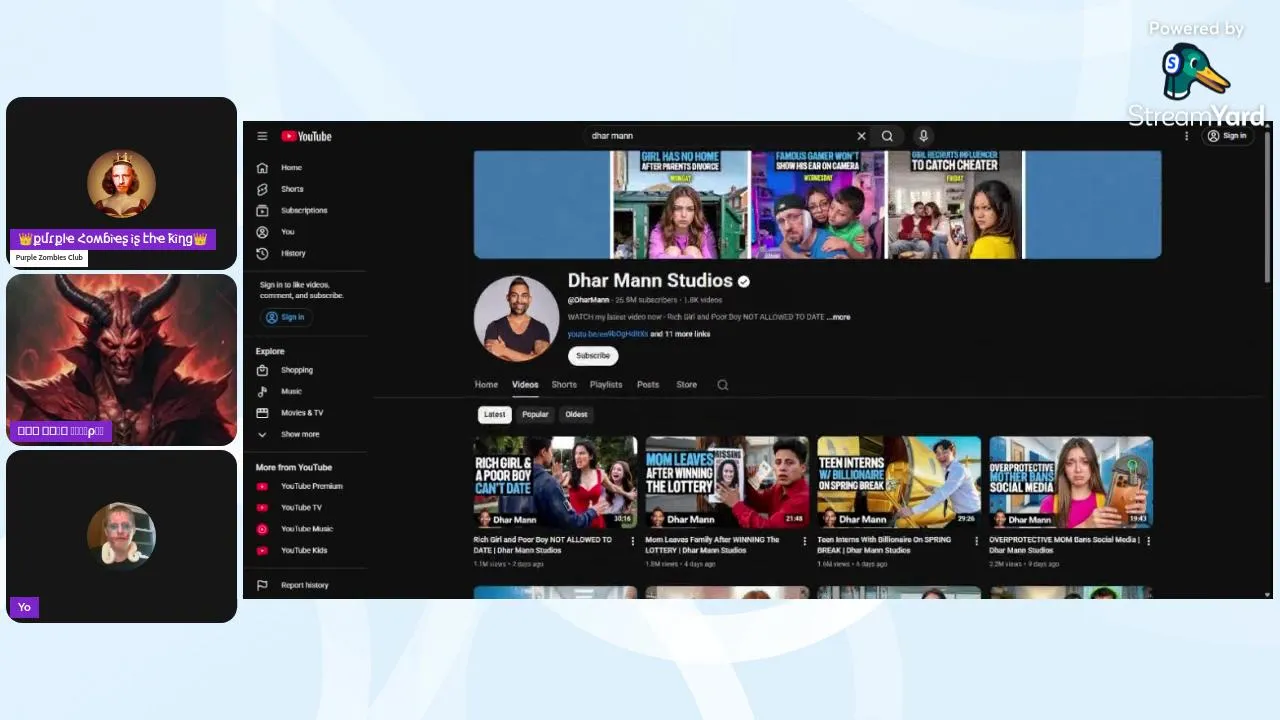This screenshot has height=720, width=1280.
Task: Open YouTube TV link
Action: 300,508
